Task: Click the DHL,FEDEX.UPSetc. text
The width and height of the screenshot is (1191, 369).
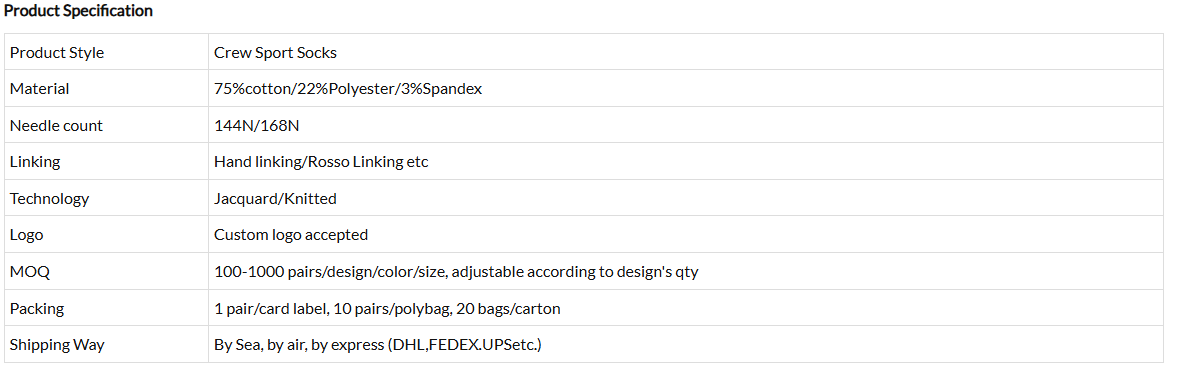Action: click(x=464, y=345)
